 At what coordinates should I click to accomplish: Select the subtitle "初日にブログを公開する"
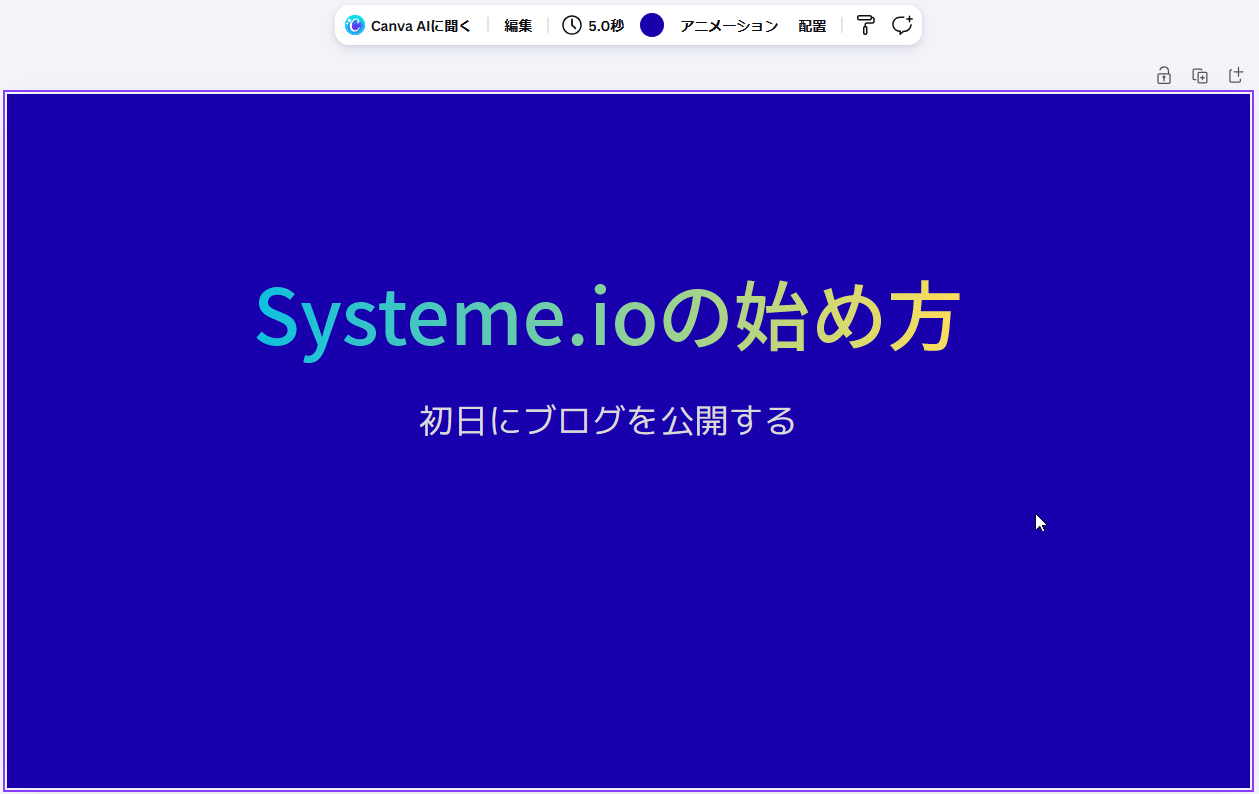[608, 421]
